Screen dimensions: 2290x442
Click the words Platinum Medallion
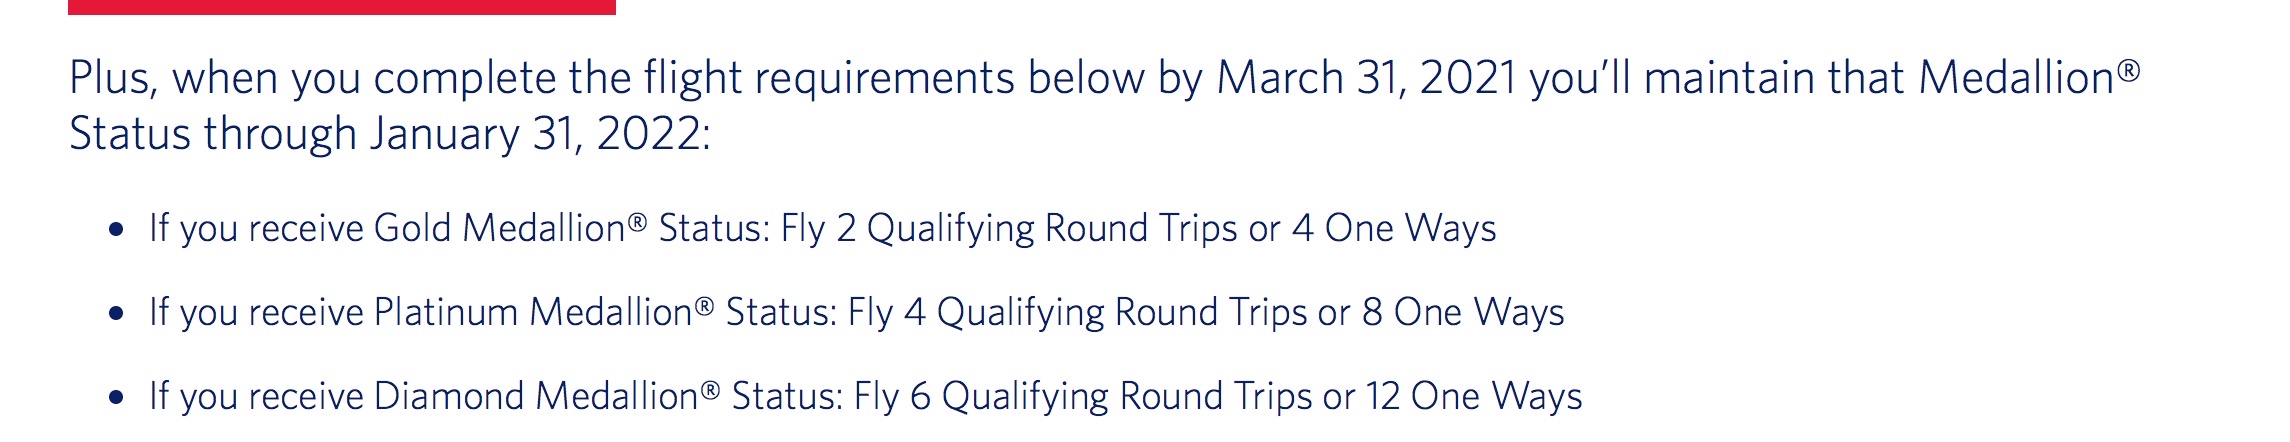click(x=534, y=312)
